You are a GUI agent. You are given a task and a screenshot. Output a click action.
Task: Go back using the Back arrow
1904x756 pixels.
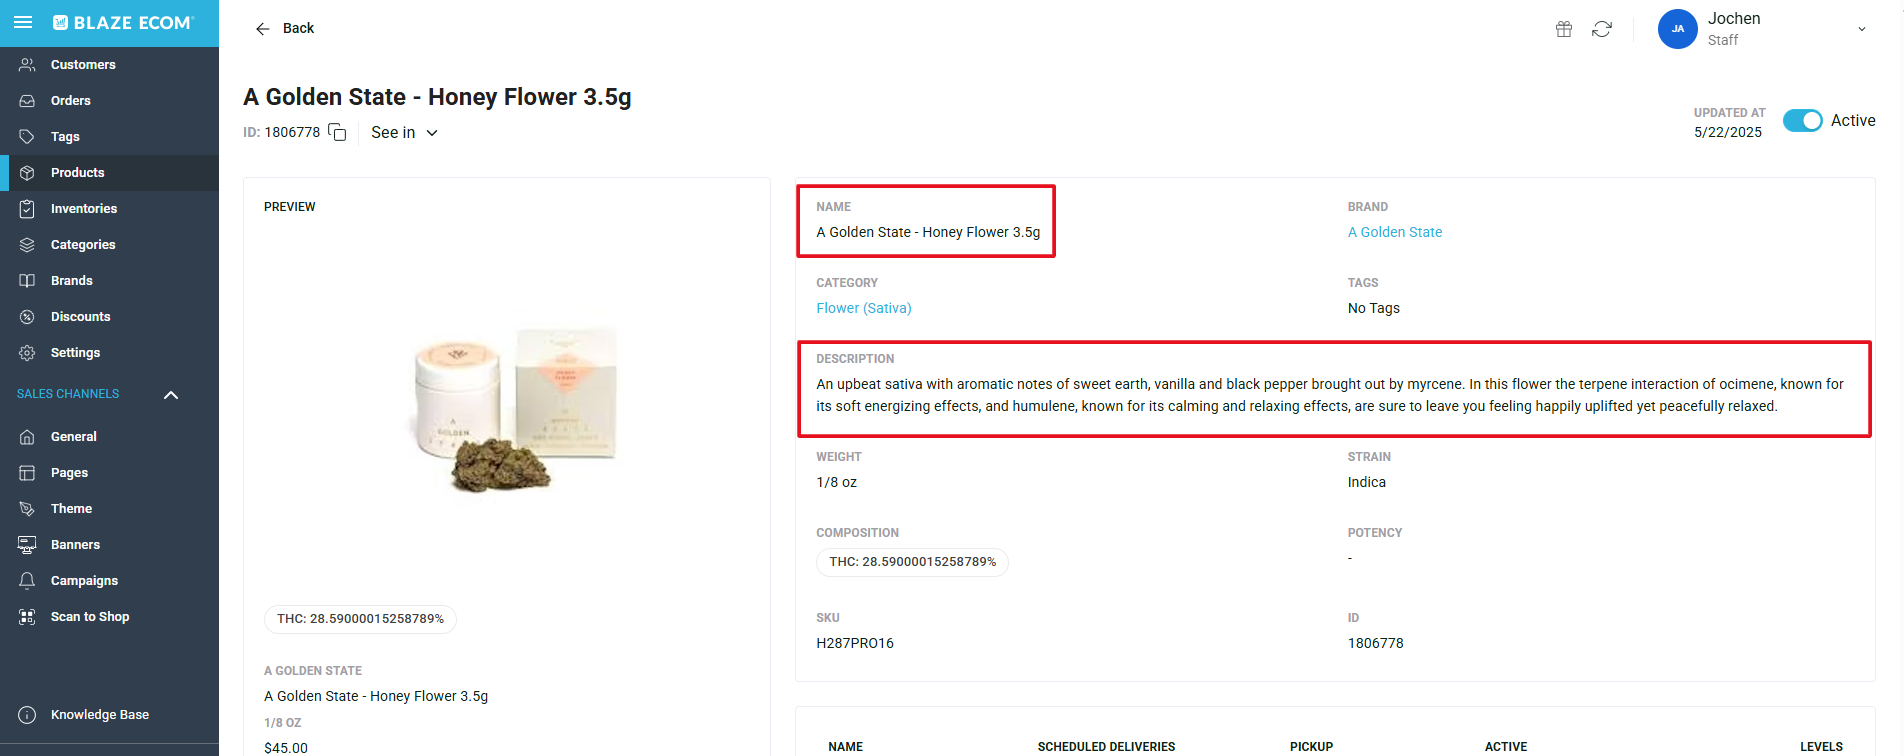(x=263, y=29)
